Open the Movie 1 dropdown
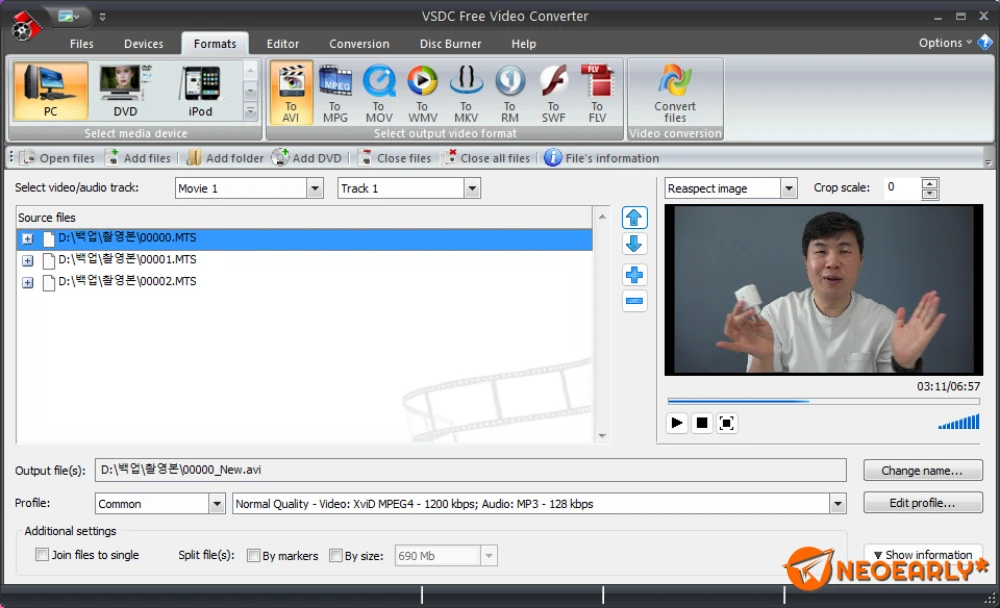 (x=315, y=188)
